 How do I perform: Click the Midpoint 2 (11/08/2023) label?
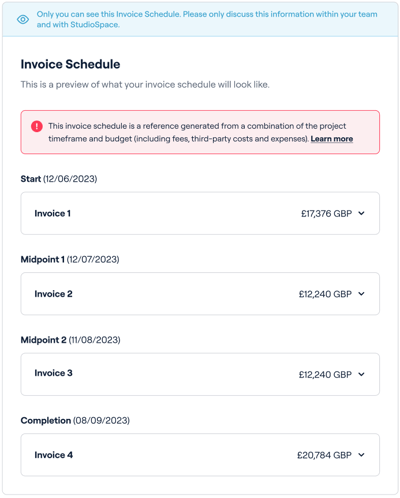pyautogui.click(x=71, y=340)
